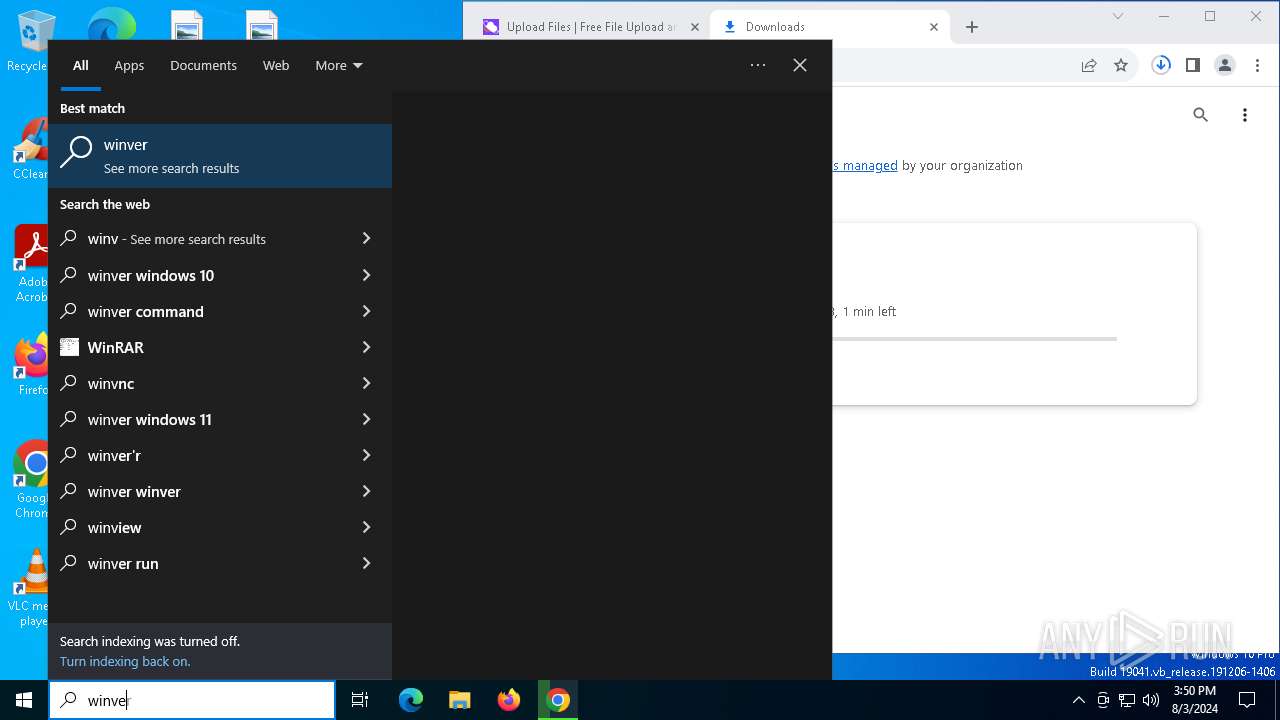
Task: Switch to the All search tab
Action: pyautogui.click(x=81, y=65)
